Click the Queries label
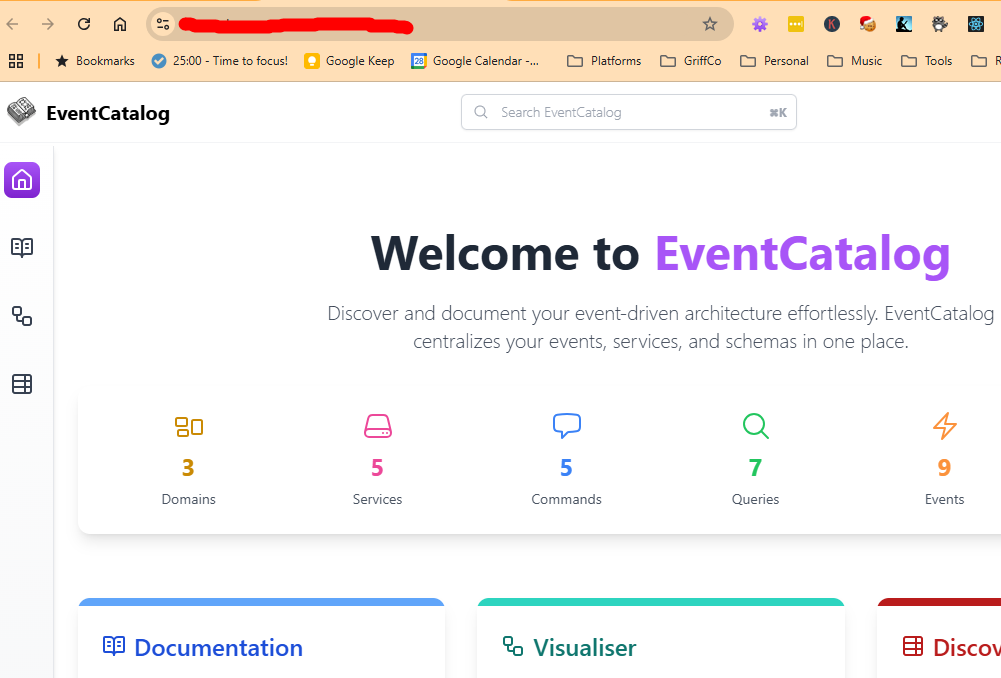 tap(755, 499)
